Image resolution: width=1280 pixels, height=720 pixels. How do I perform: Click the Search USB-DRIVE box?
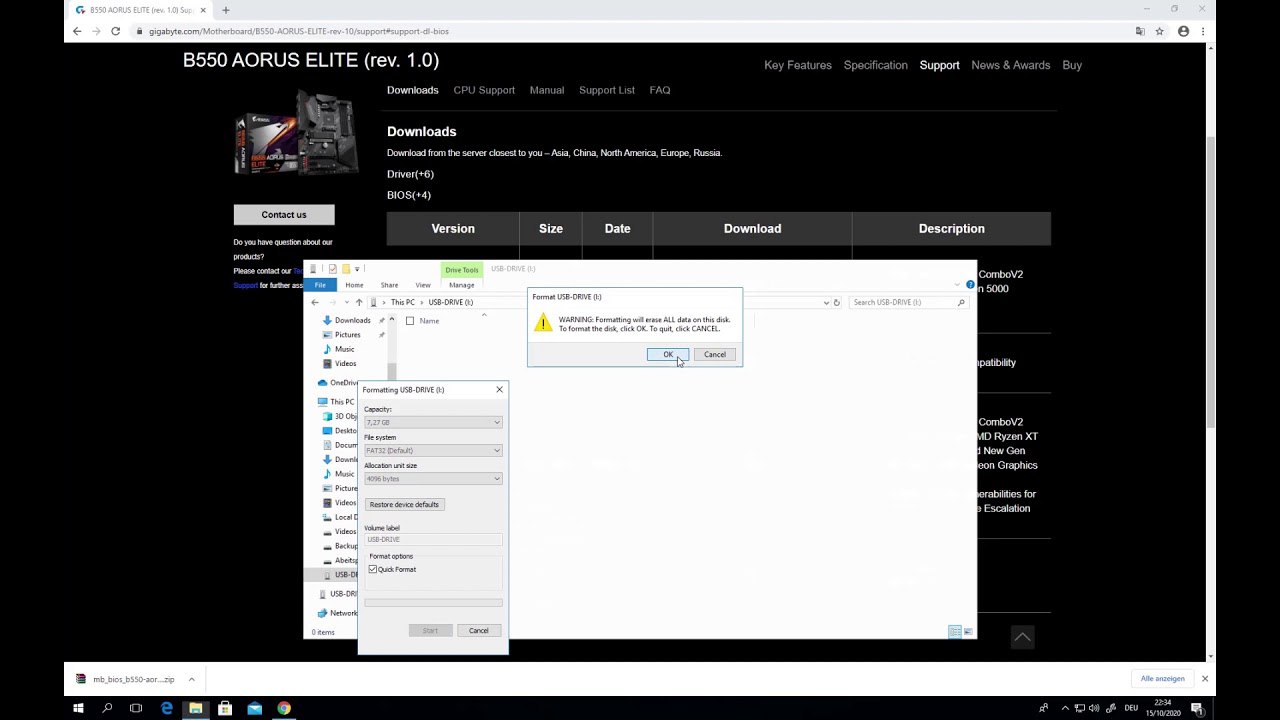coord(908,302)
